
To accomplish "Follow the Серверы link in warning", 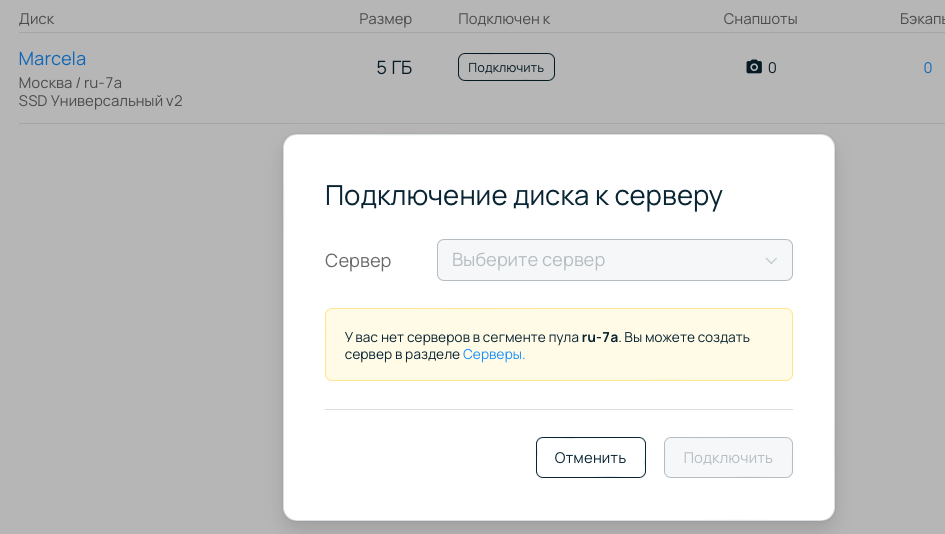I will pyautogui.click(x=494, y=354).
